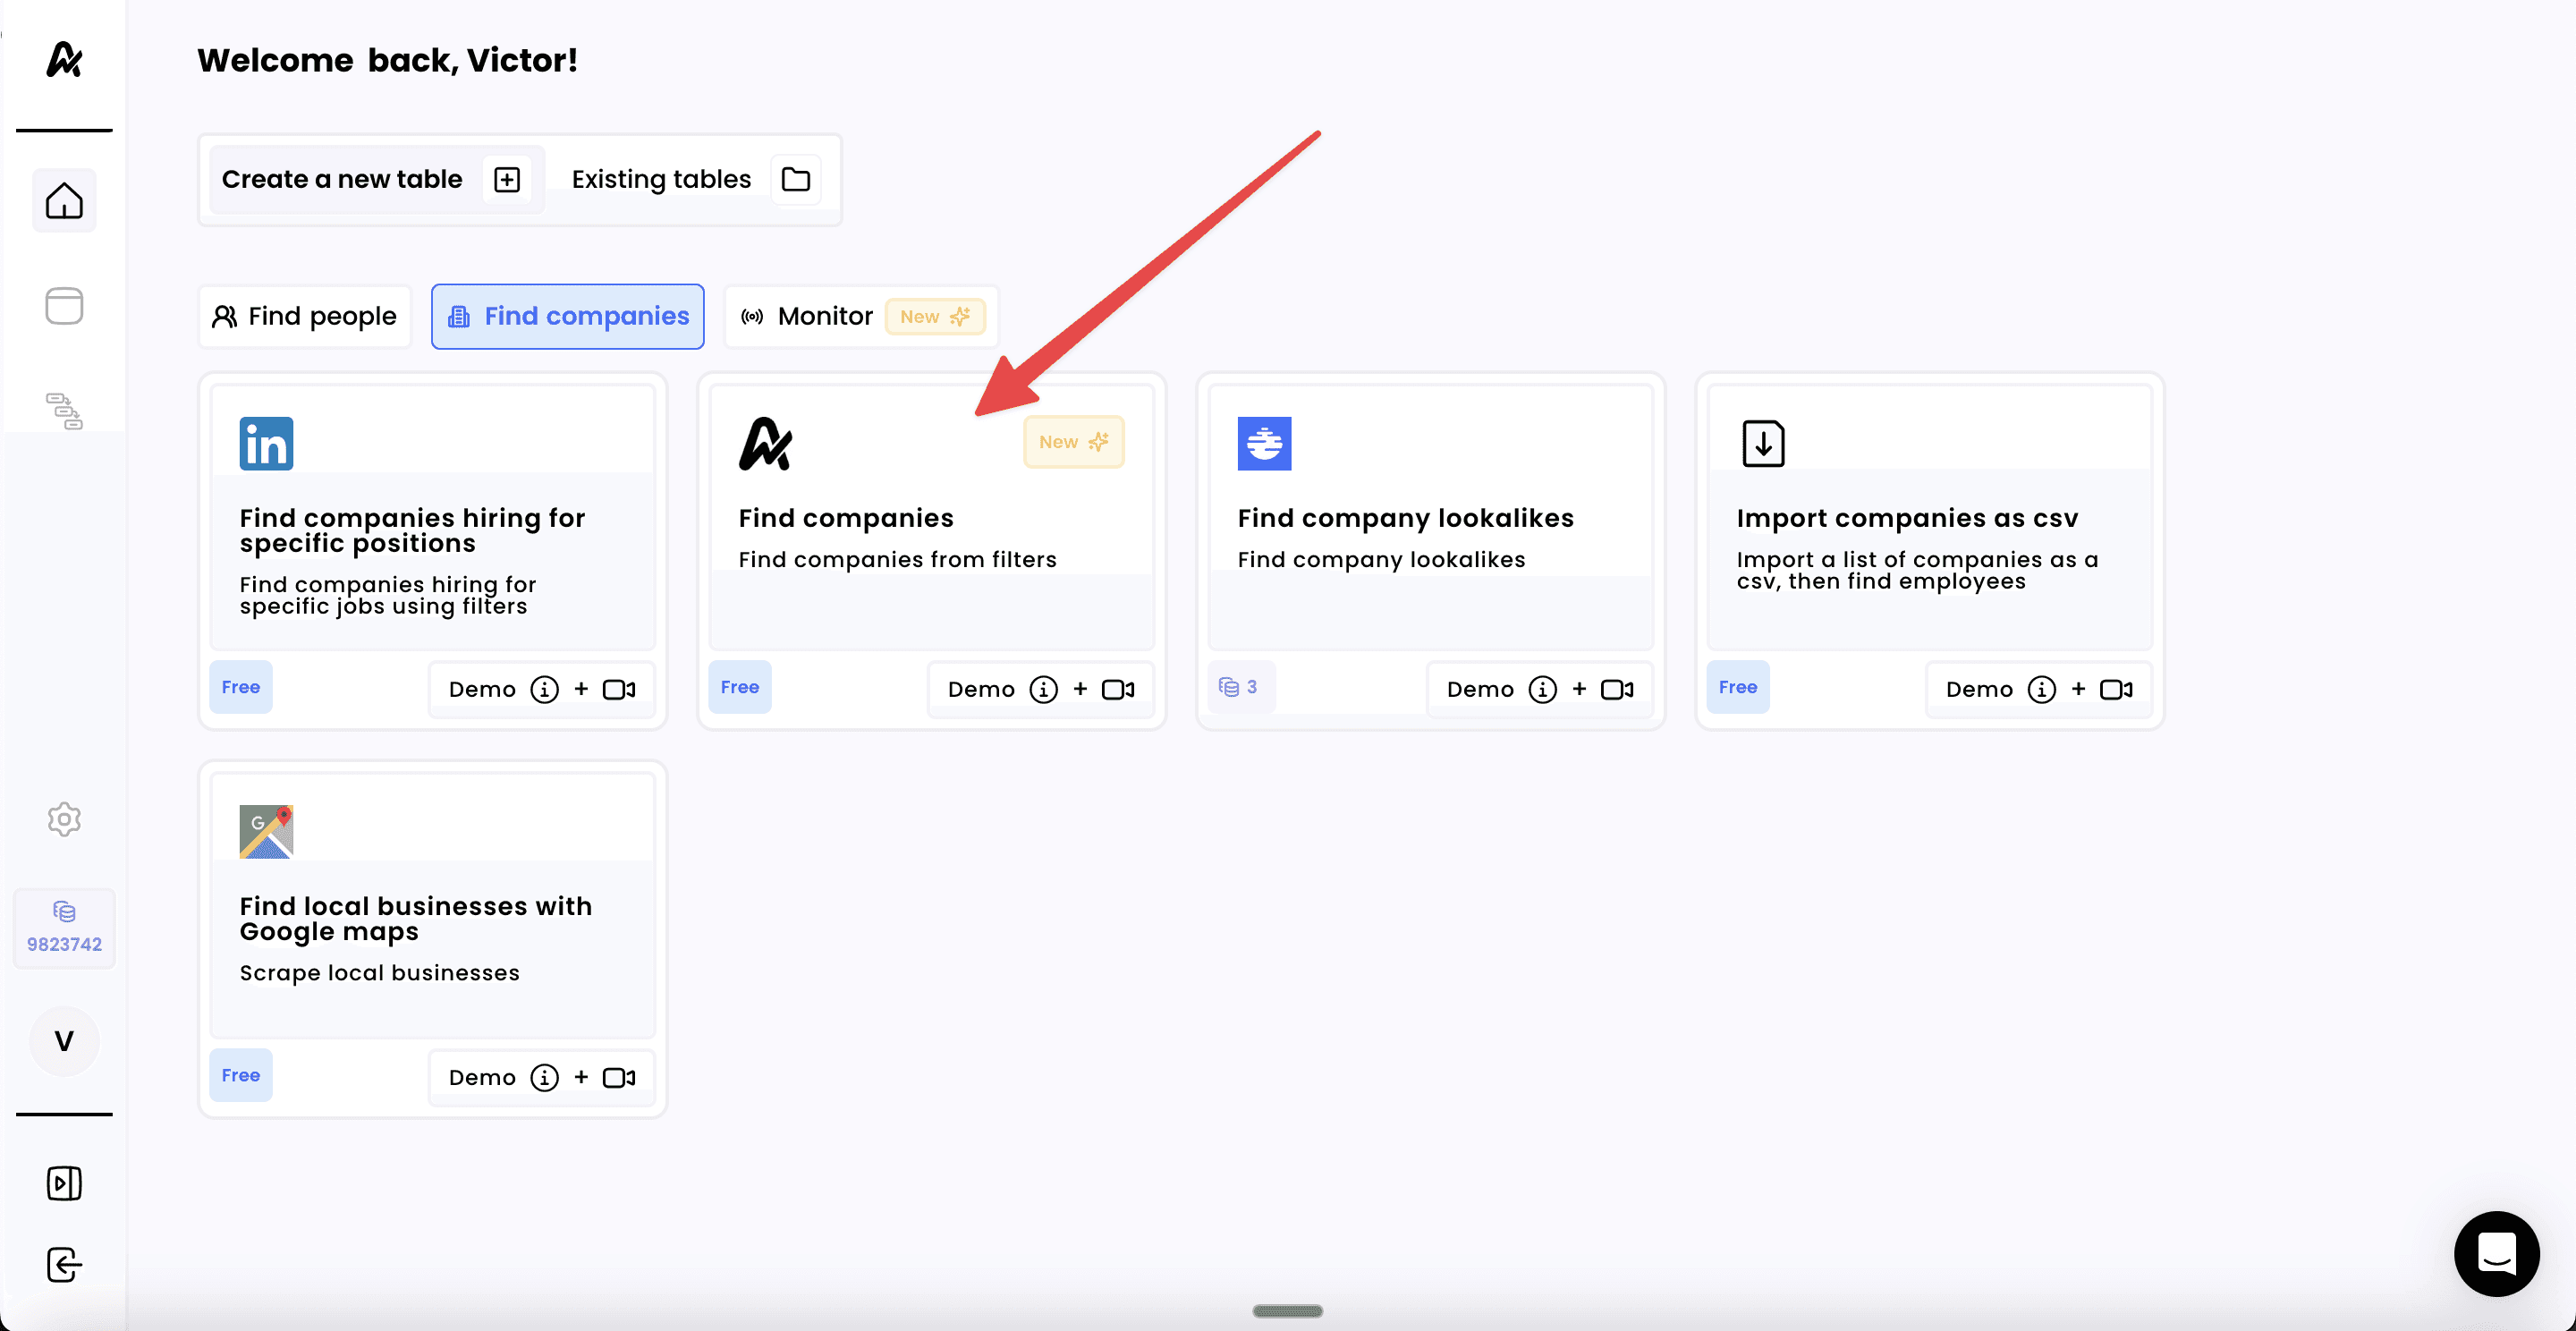This screenshot has width=2576, height=1331.
Task: Switch to the Find people tab
Action: (305, 317)
